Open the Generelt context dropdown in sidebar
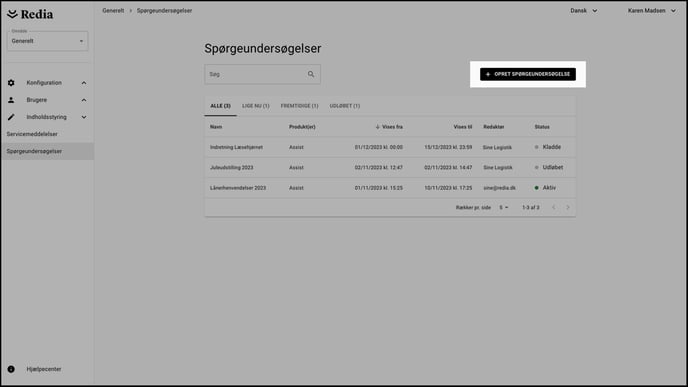The width and height of the screenshot is (688, 387). click(x=47, y=41)
